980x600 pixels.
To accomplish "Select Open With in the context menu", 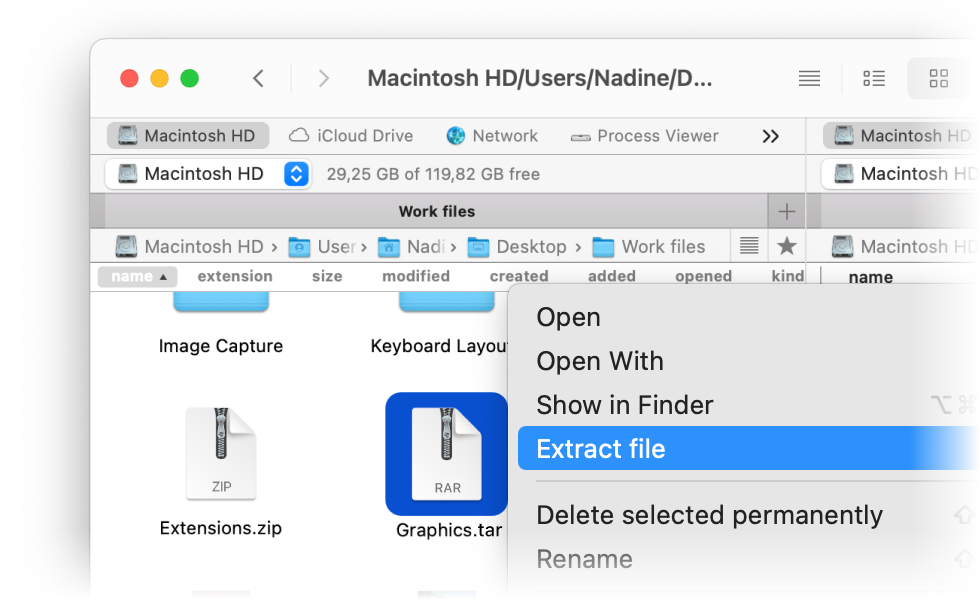I will [600, 361].
